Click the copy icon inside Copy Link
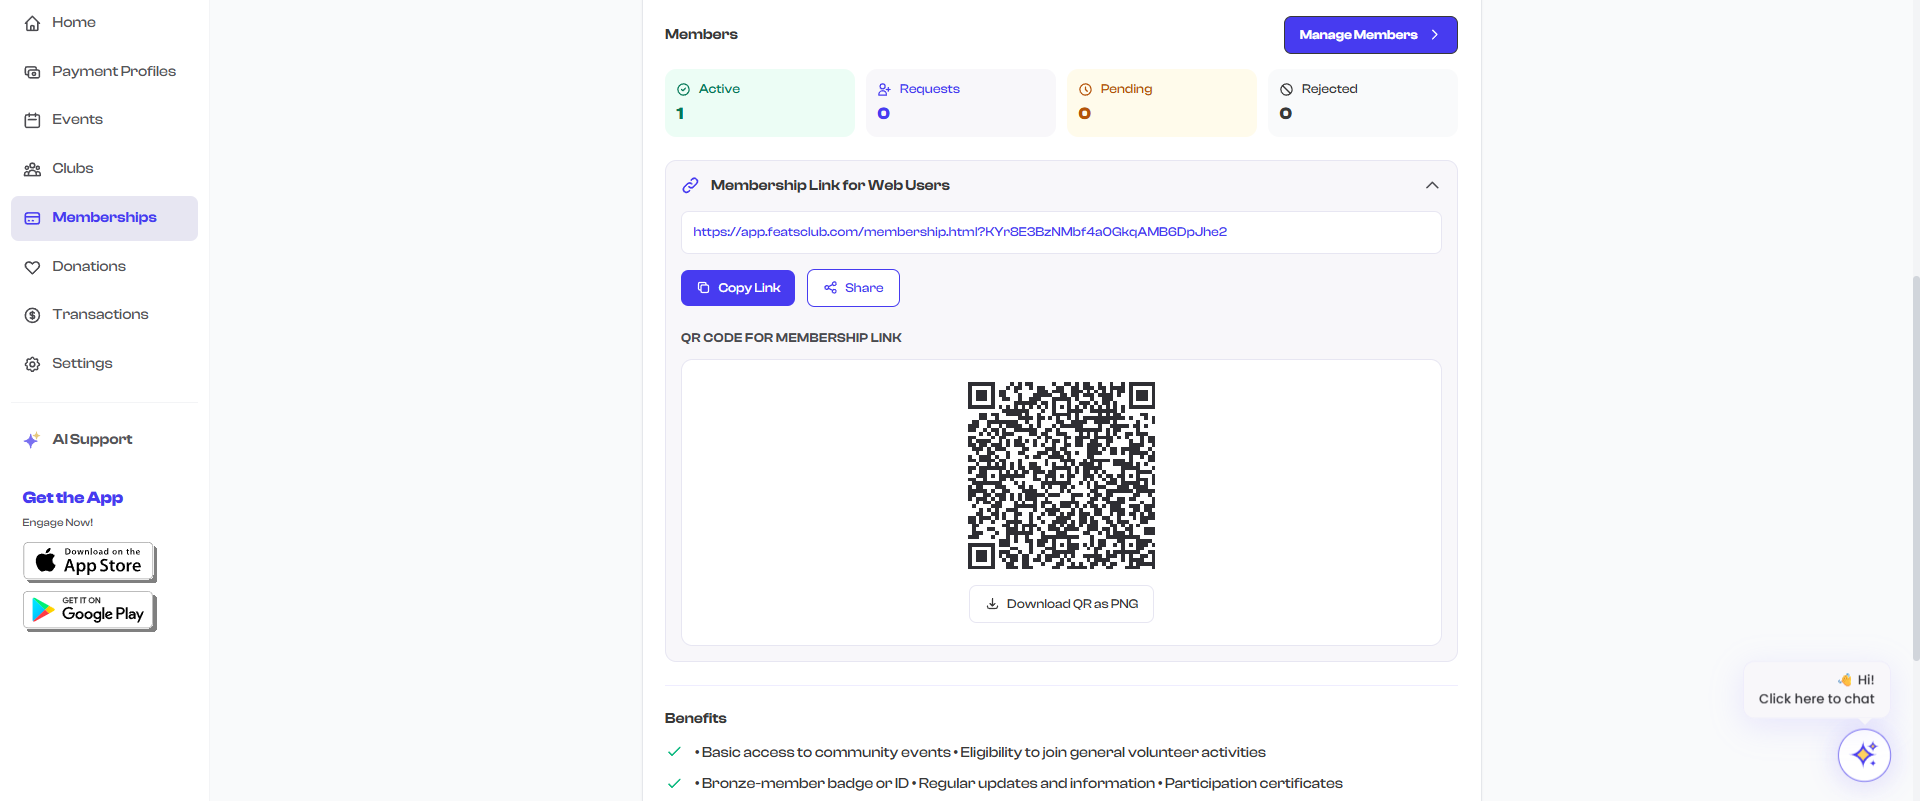Viewport: 1920px width, 801px height. (x=703, y=288)
